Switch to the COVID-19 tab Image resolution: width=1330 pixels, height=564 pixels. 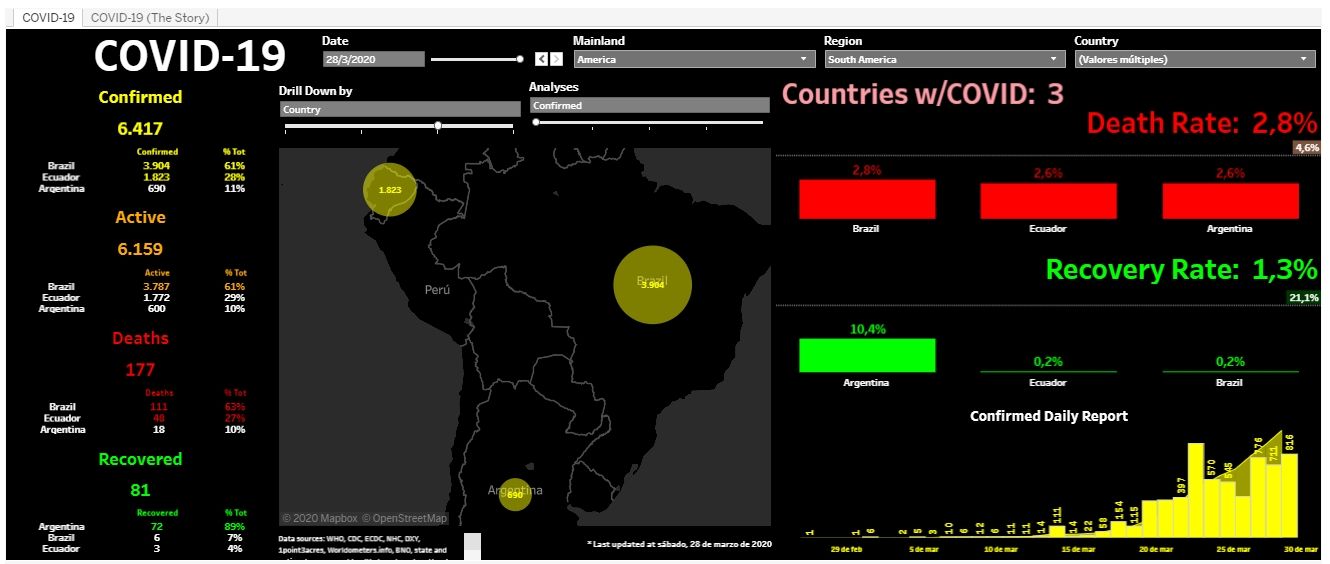click(x=48, y=18)
